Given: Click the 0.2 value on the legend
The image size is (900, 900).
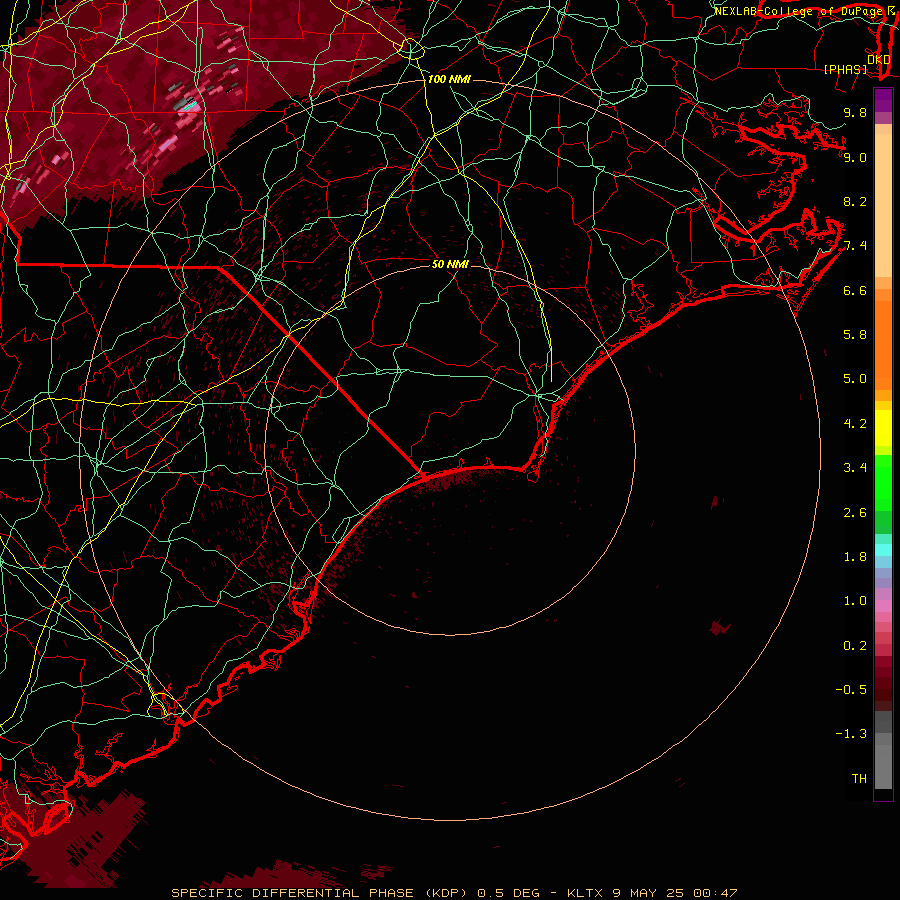Looking at the screenshot, I should pyautogui.click(x=855, y=646).
